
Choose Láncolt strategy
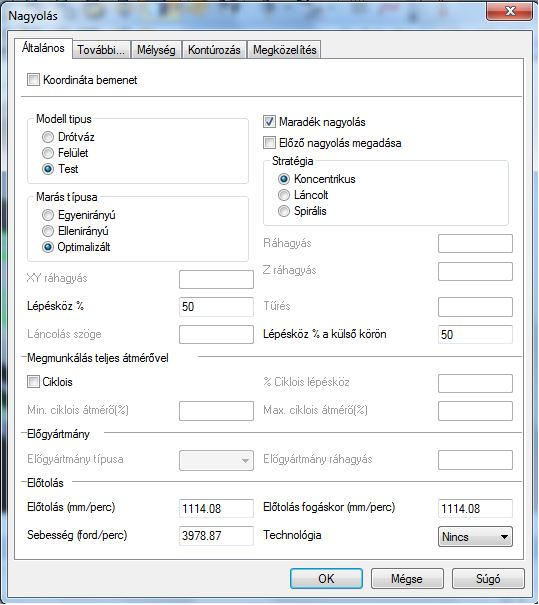284,195
